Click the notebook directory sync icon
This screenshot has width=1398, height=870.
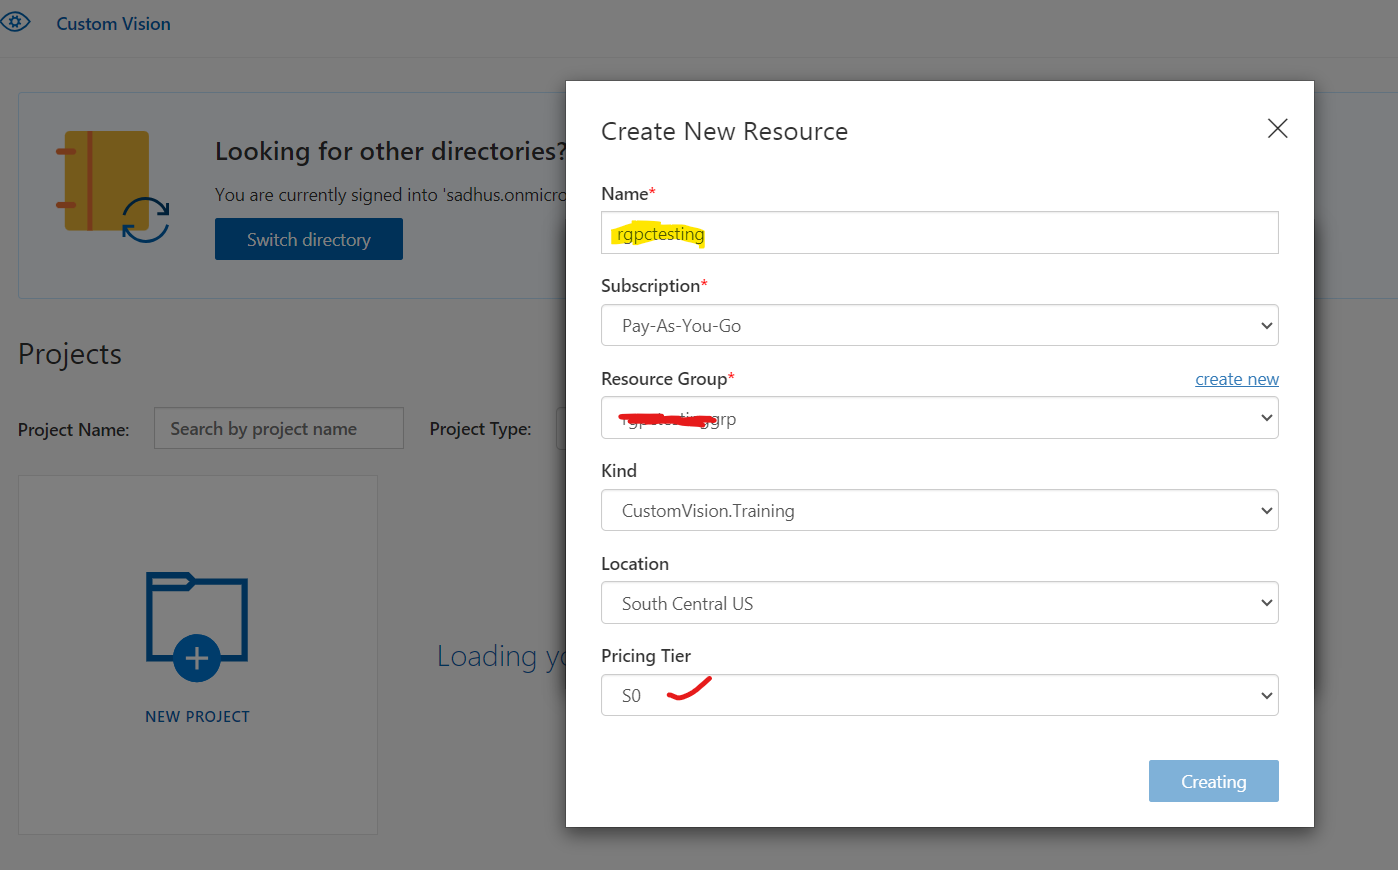(x=112, y=186)
